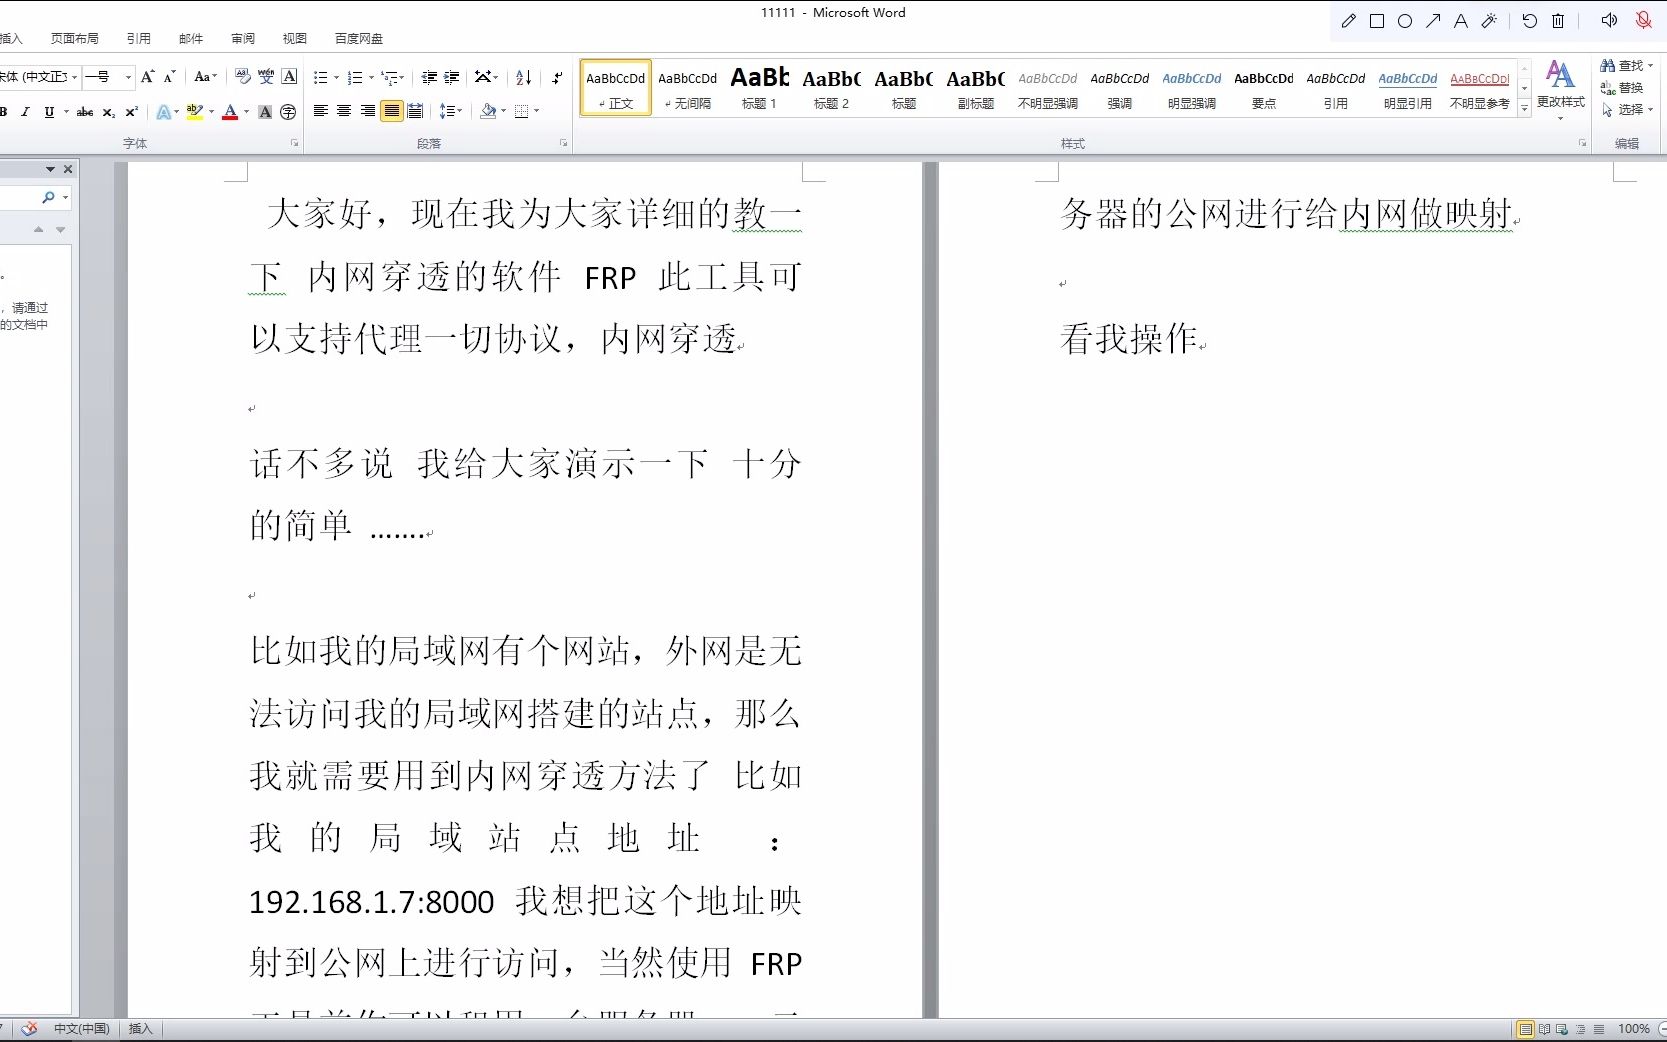The width and height of the screenshot is (1667, 1042).
Task: Center the text
Action: [x=344, y=111]
